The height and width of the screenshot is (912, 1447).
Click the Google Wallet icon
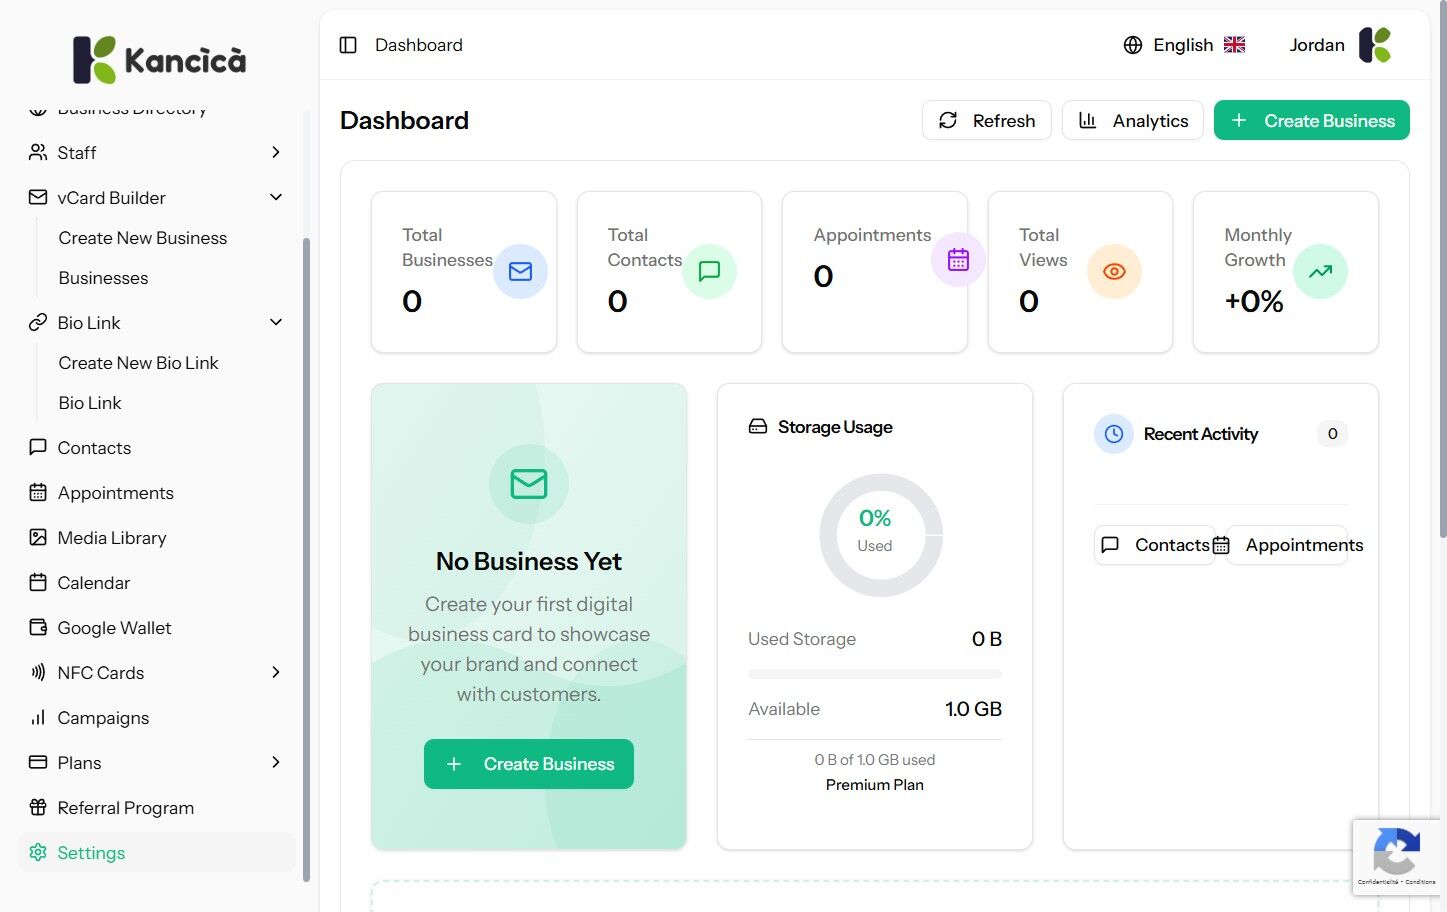(x=38, y=627)
